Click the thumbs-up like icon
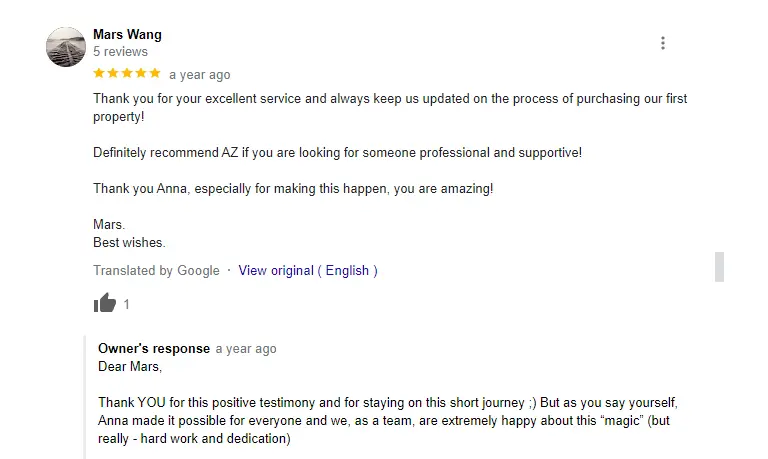This screenshot has height=459, width=768. (104, 303)
